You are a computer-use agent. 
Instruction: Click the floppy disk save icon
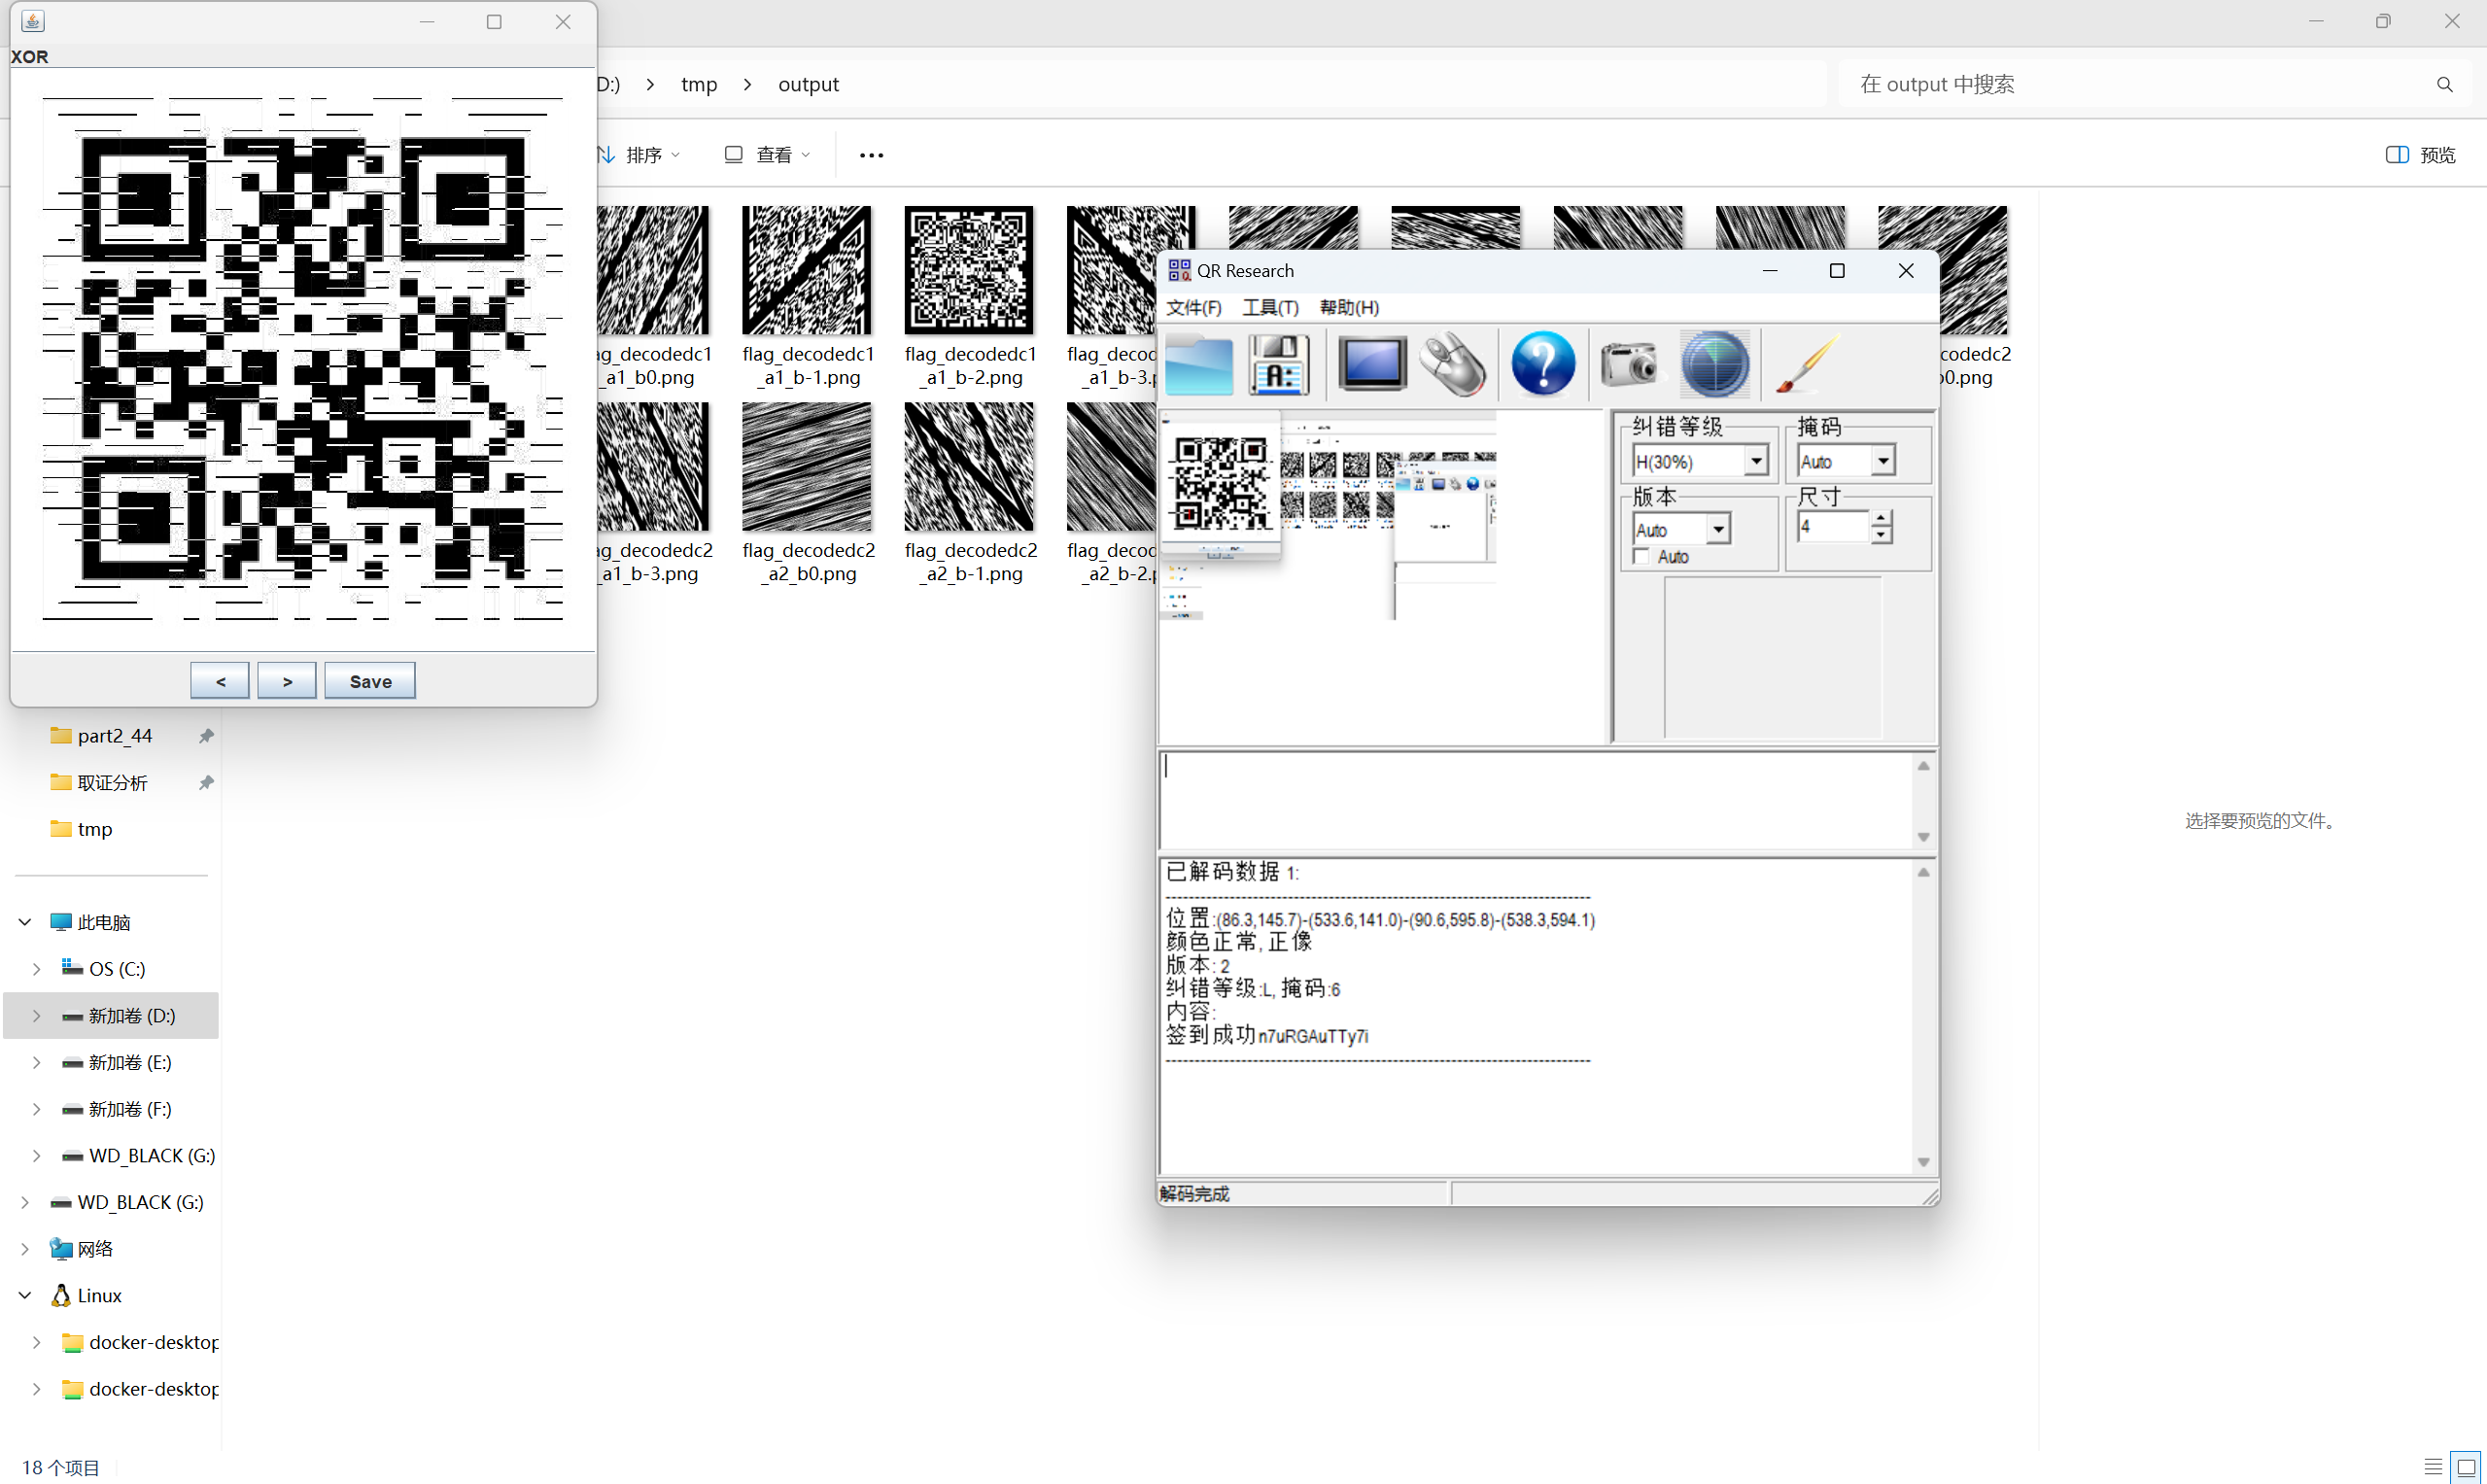tap(1279, 365)
